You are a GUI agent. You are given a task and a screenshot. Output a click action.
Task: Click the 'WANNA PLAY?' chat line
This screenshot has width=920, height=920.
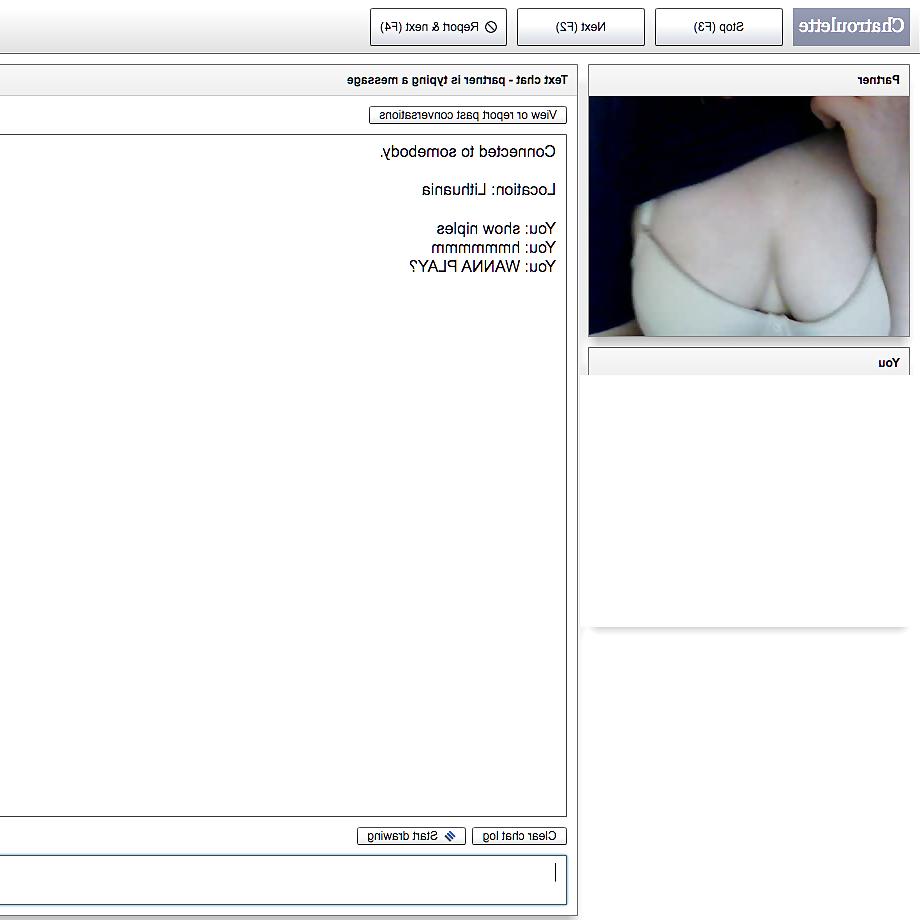pyautogui.click(x=482, y=267)
